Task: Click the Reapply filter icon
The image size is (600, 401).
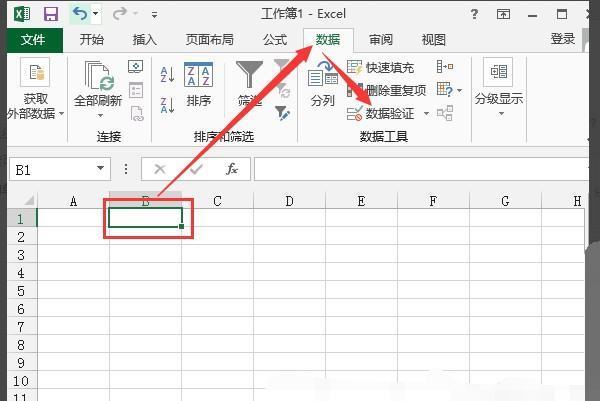Action: pos(284,91)
